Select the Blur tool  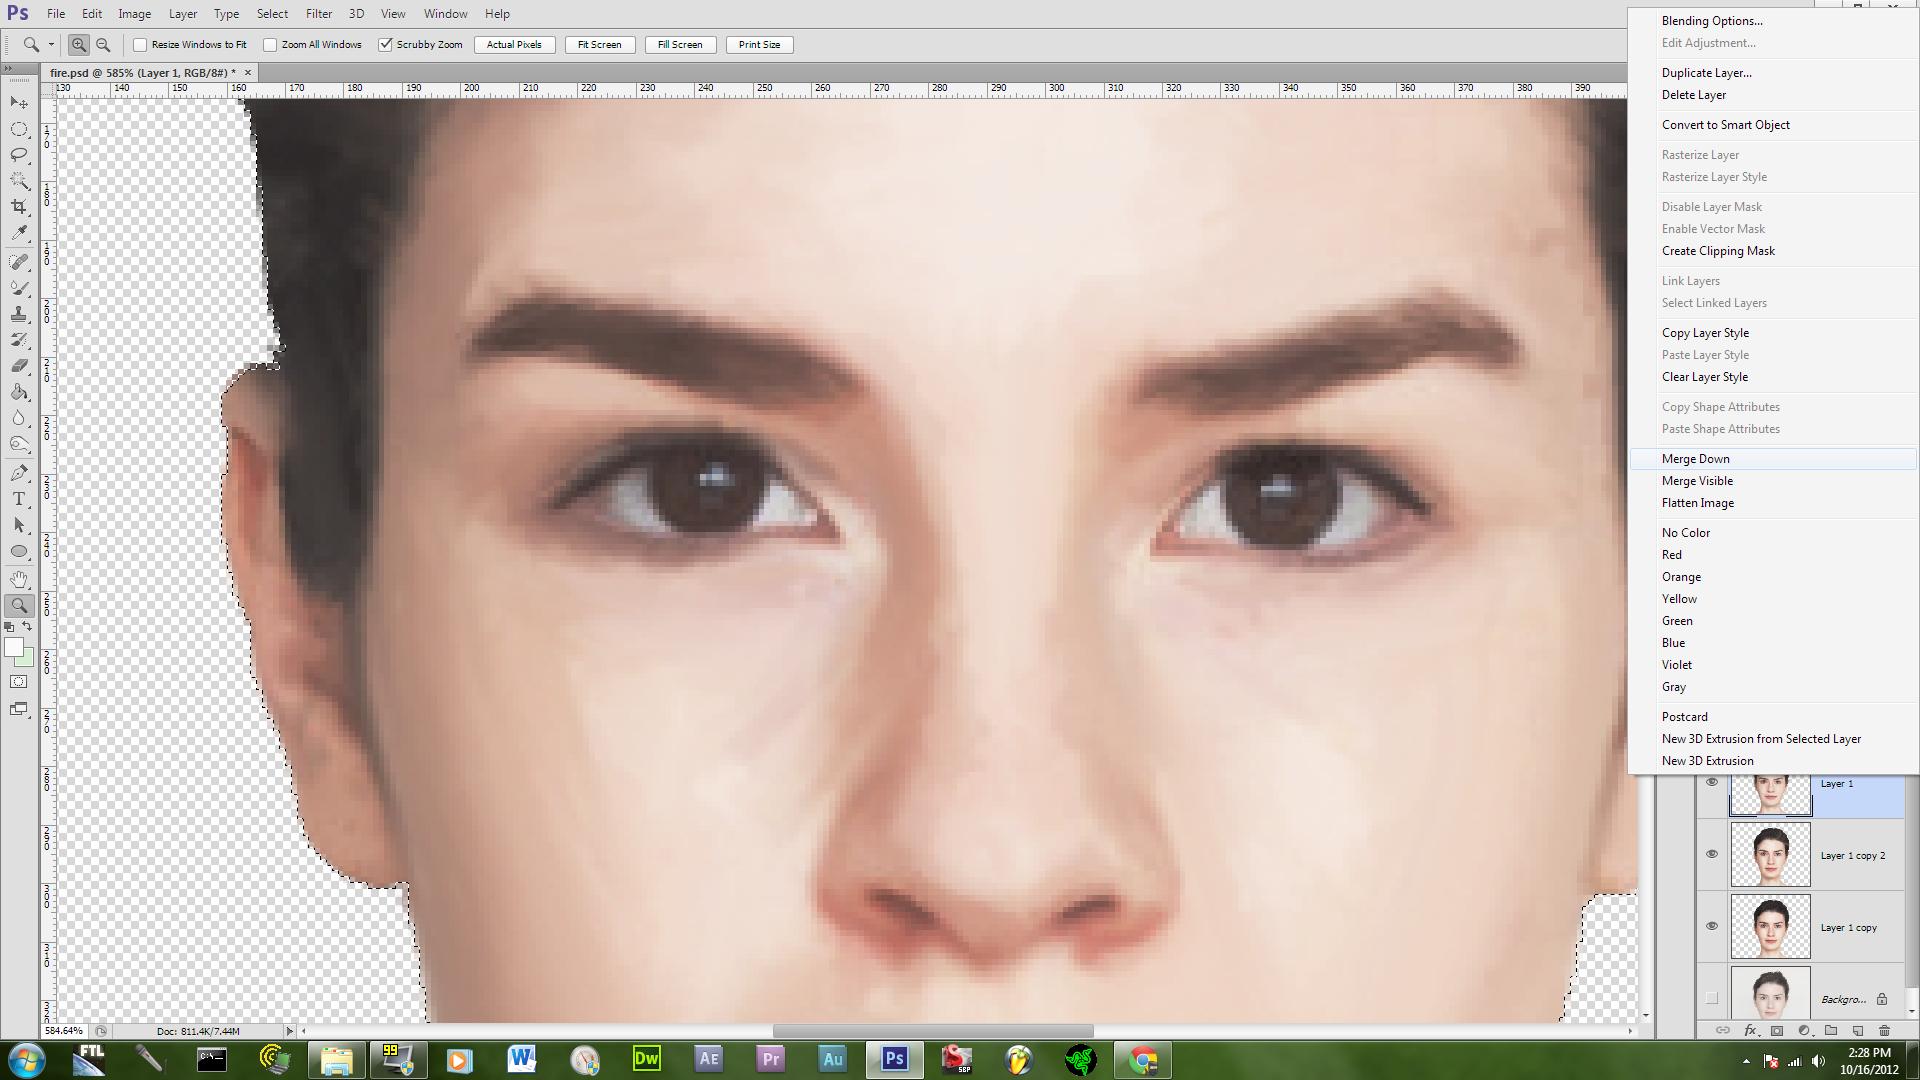coord(19,418)
